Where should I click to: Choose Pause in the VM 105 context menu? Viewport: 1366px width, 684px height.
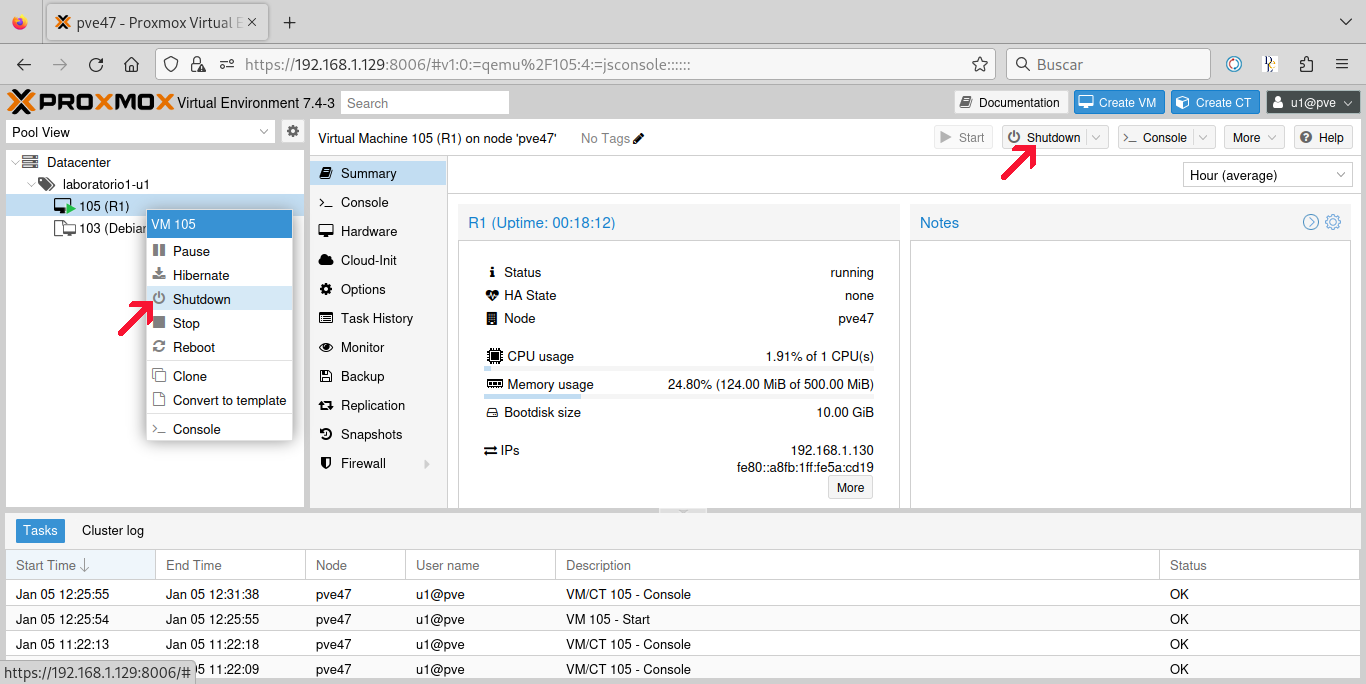coord(219,251)
